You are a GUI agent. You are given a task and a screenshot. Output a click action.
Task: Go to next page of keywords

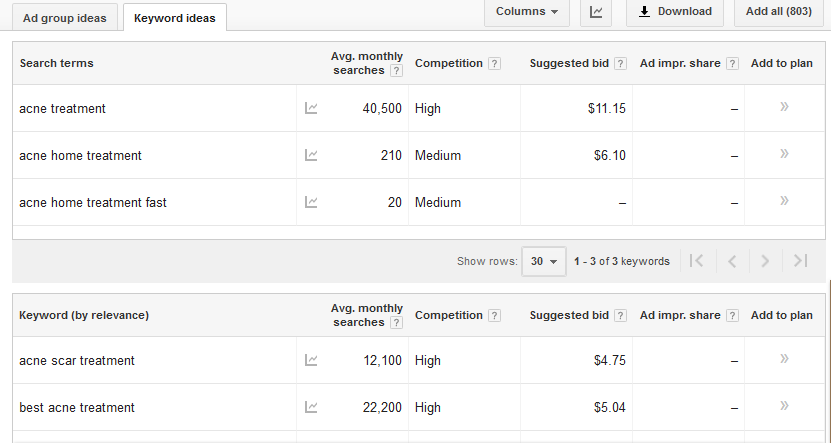point(765,261)
